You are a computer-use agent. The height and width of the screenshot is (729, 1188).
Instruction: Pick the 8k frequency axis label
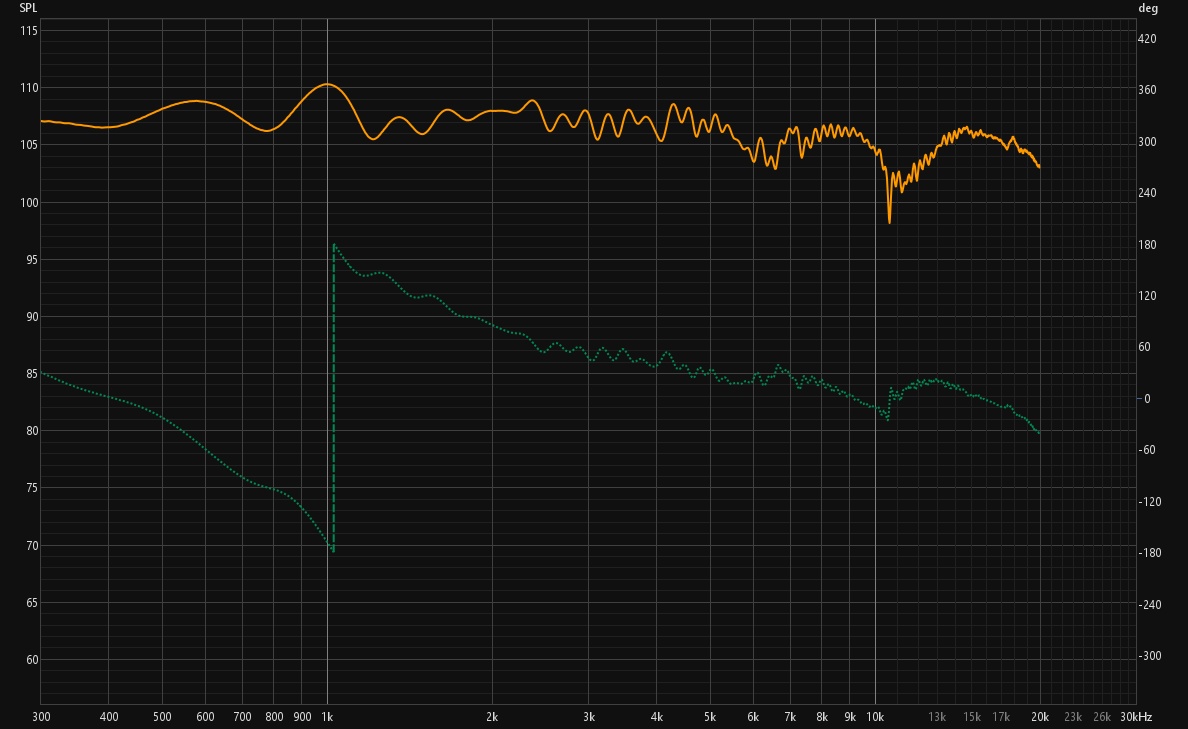tap(822, 717)
